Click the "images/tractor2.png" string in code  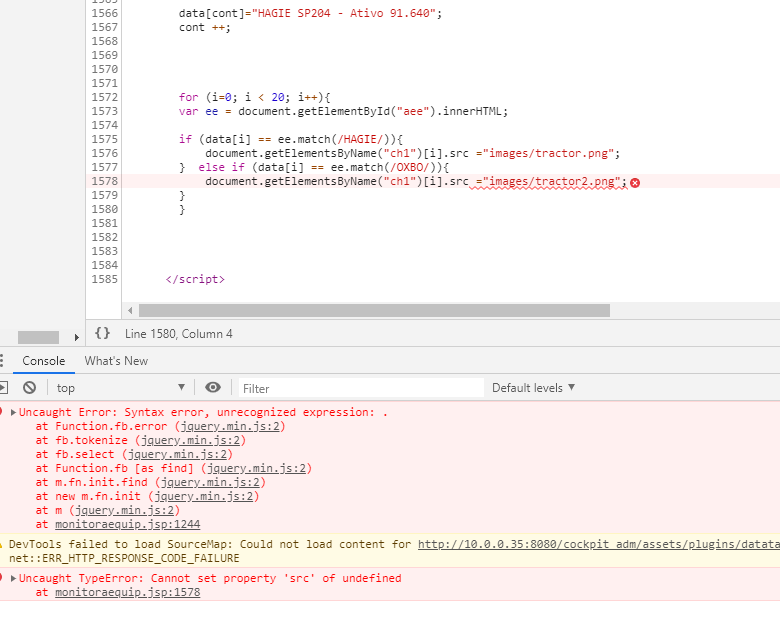point(552,181)
